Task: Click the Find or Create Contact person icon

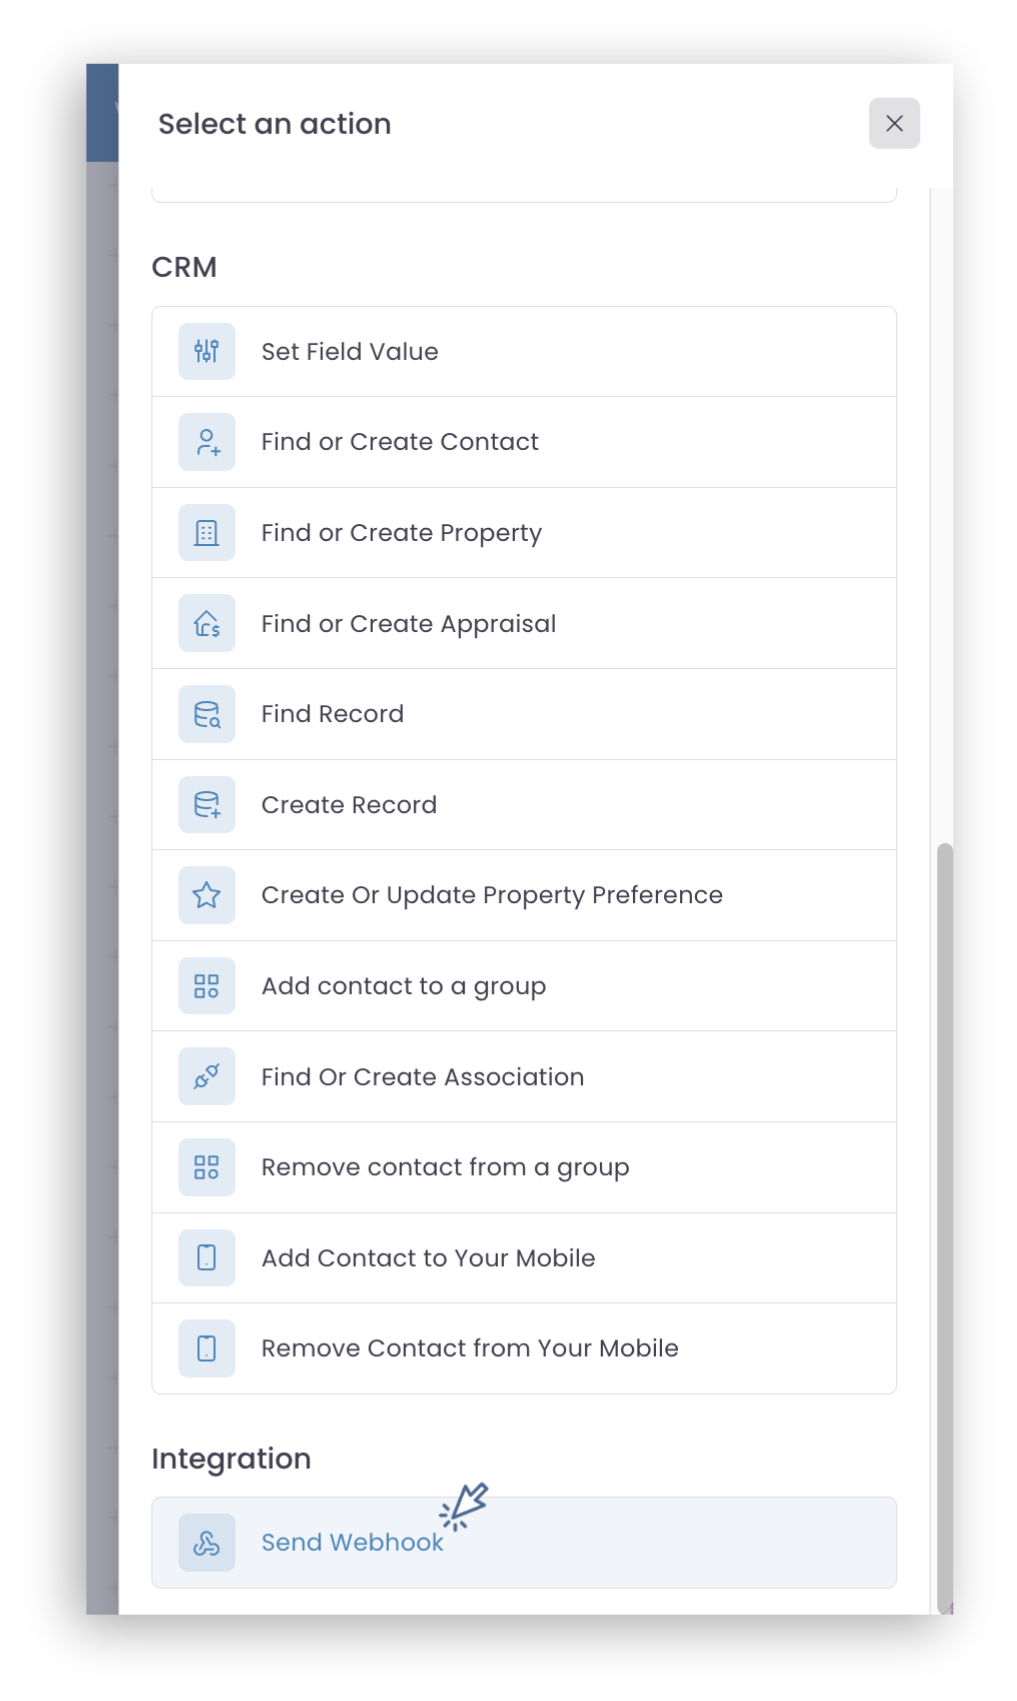Action: click(x=207, y=442)
